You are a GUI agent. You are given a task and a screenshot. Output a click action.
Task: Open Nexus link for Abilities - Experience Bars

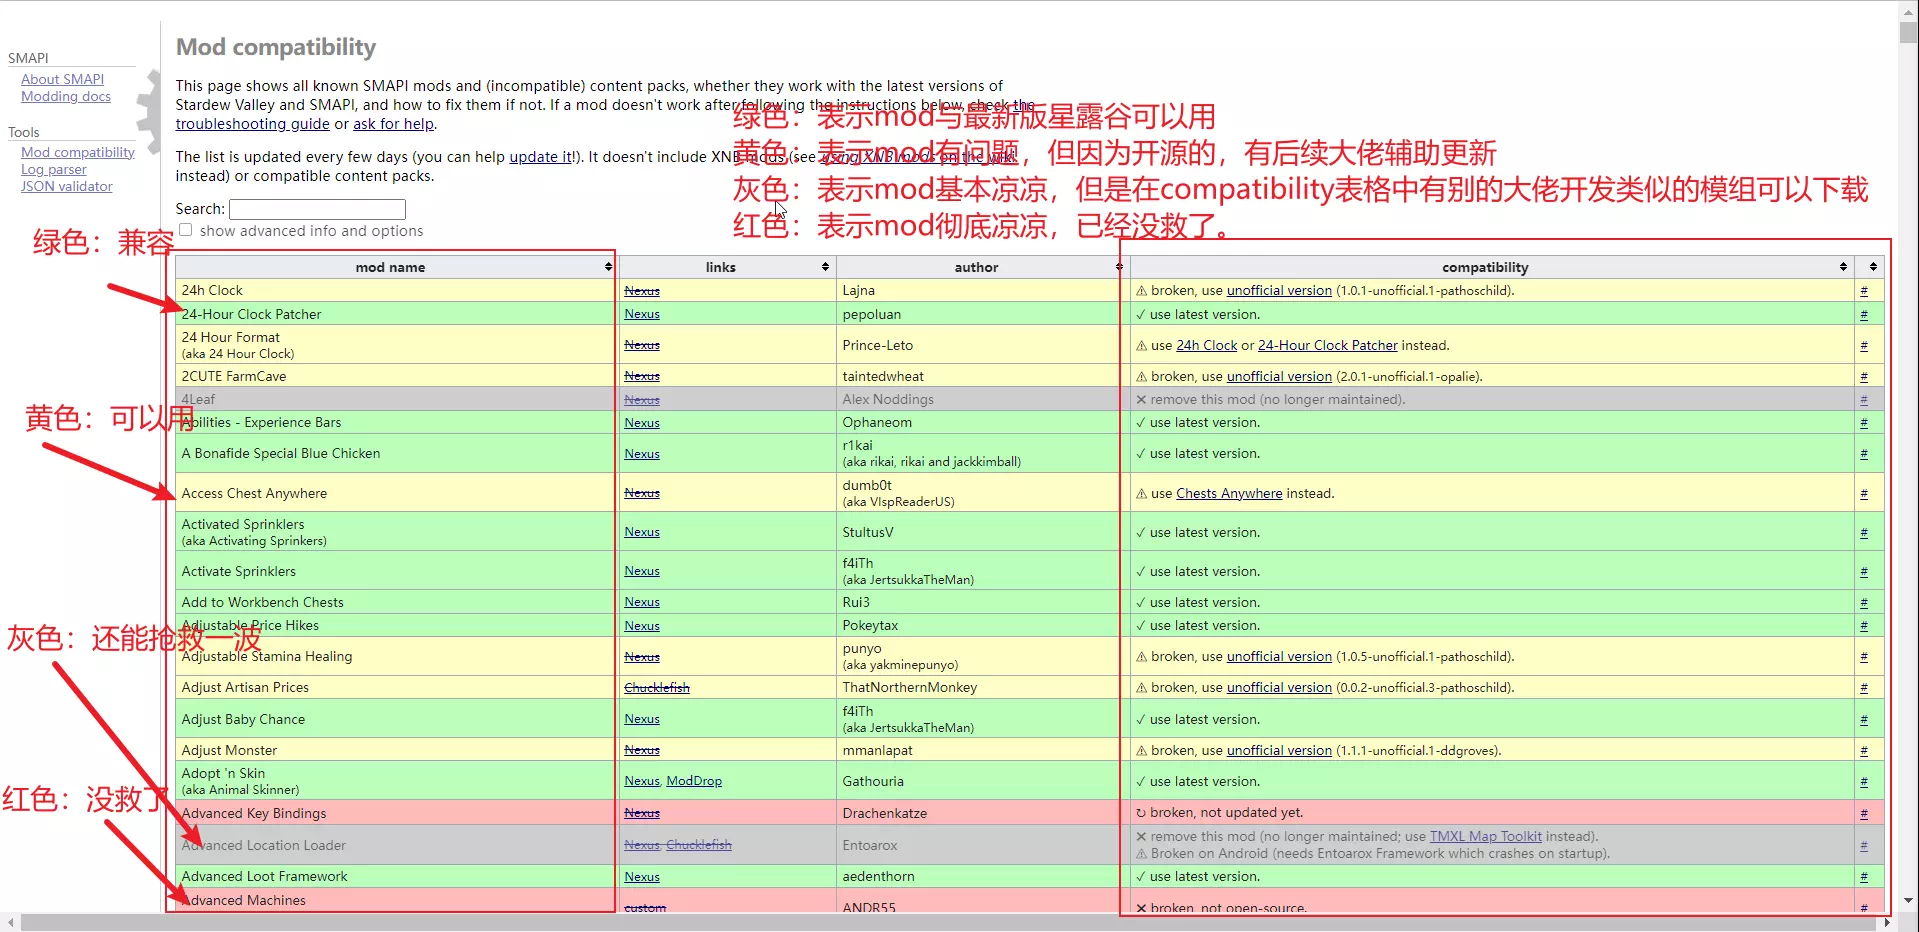tap(642, 423)
